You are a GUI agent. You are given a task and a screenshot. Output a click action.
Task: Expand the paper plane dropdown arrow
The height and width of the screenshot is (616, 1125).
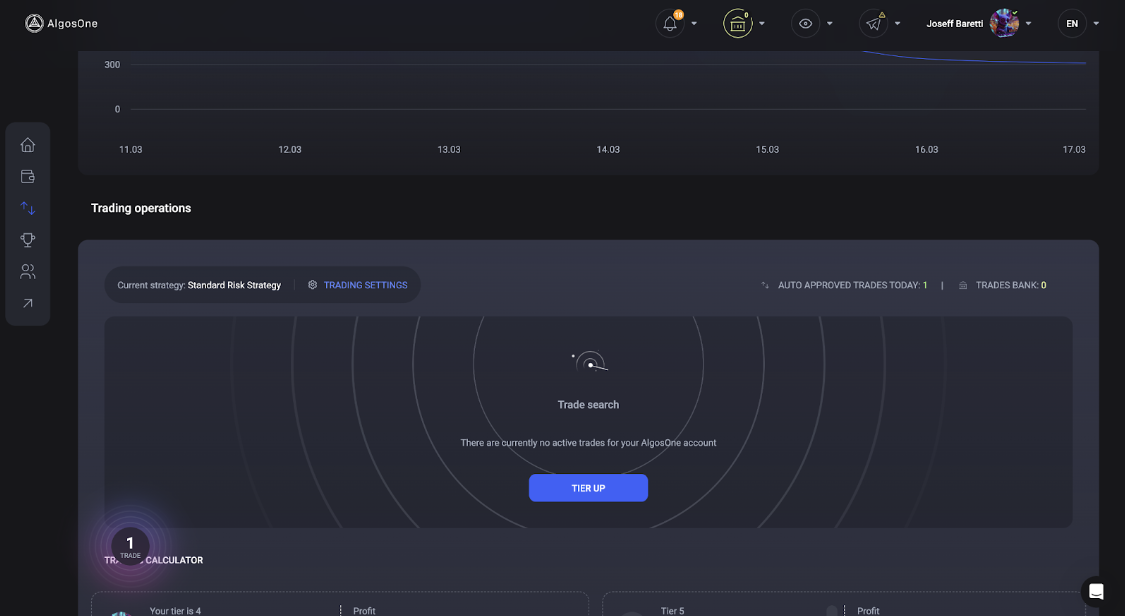tap(898, 24)
